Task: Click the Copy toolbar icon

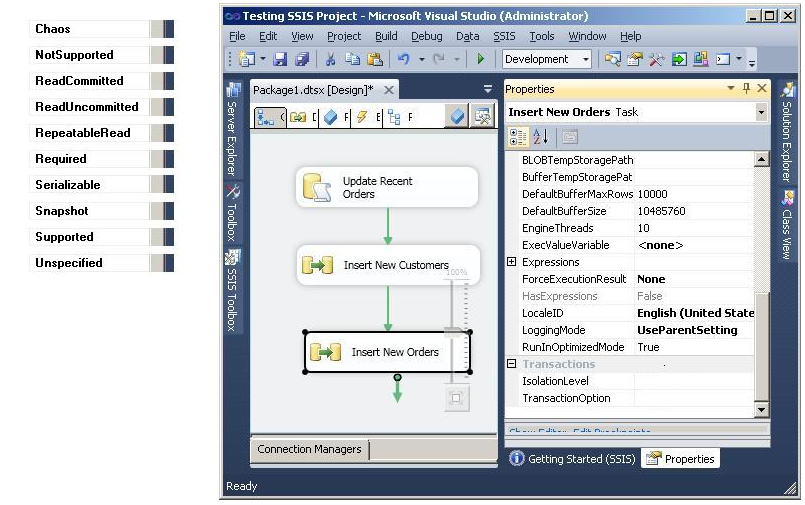Action: pos(352,60)
